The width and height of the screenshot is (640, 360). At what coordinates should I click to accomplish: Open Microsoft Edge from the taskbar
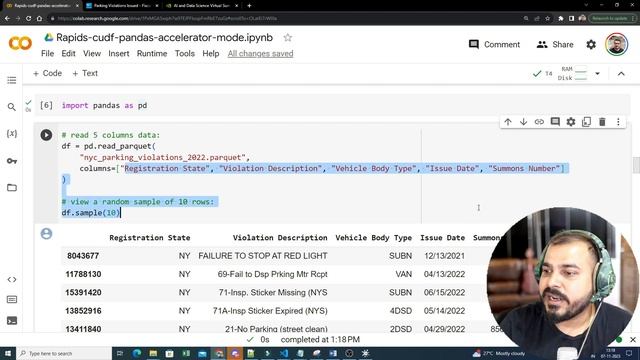137,353
